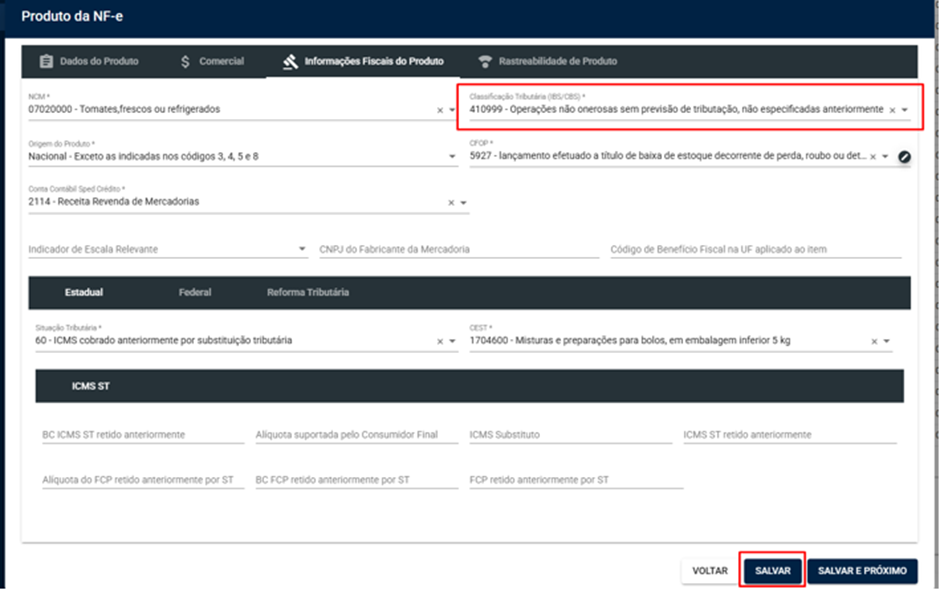Screen dimensions: 940x590
Task: Clear the Classificação Tributária selection X icon
Action: pos(892,110)
